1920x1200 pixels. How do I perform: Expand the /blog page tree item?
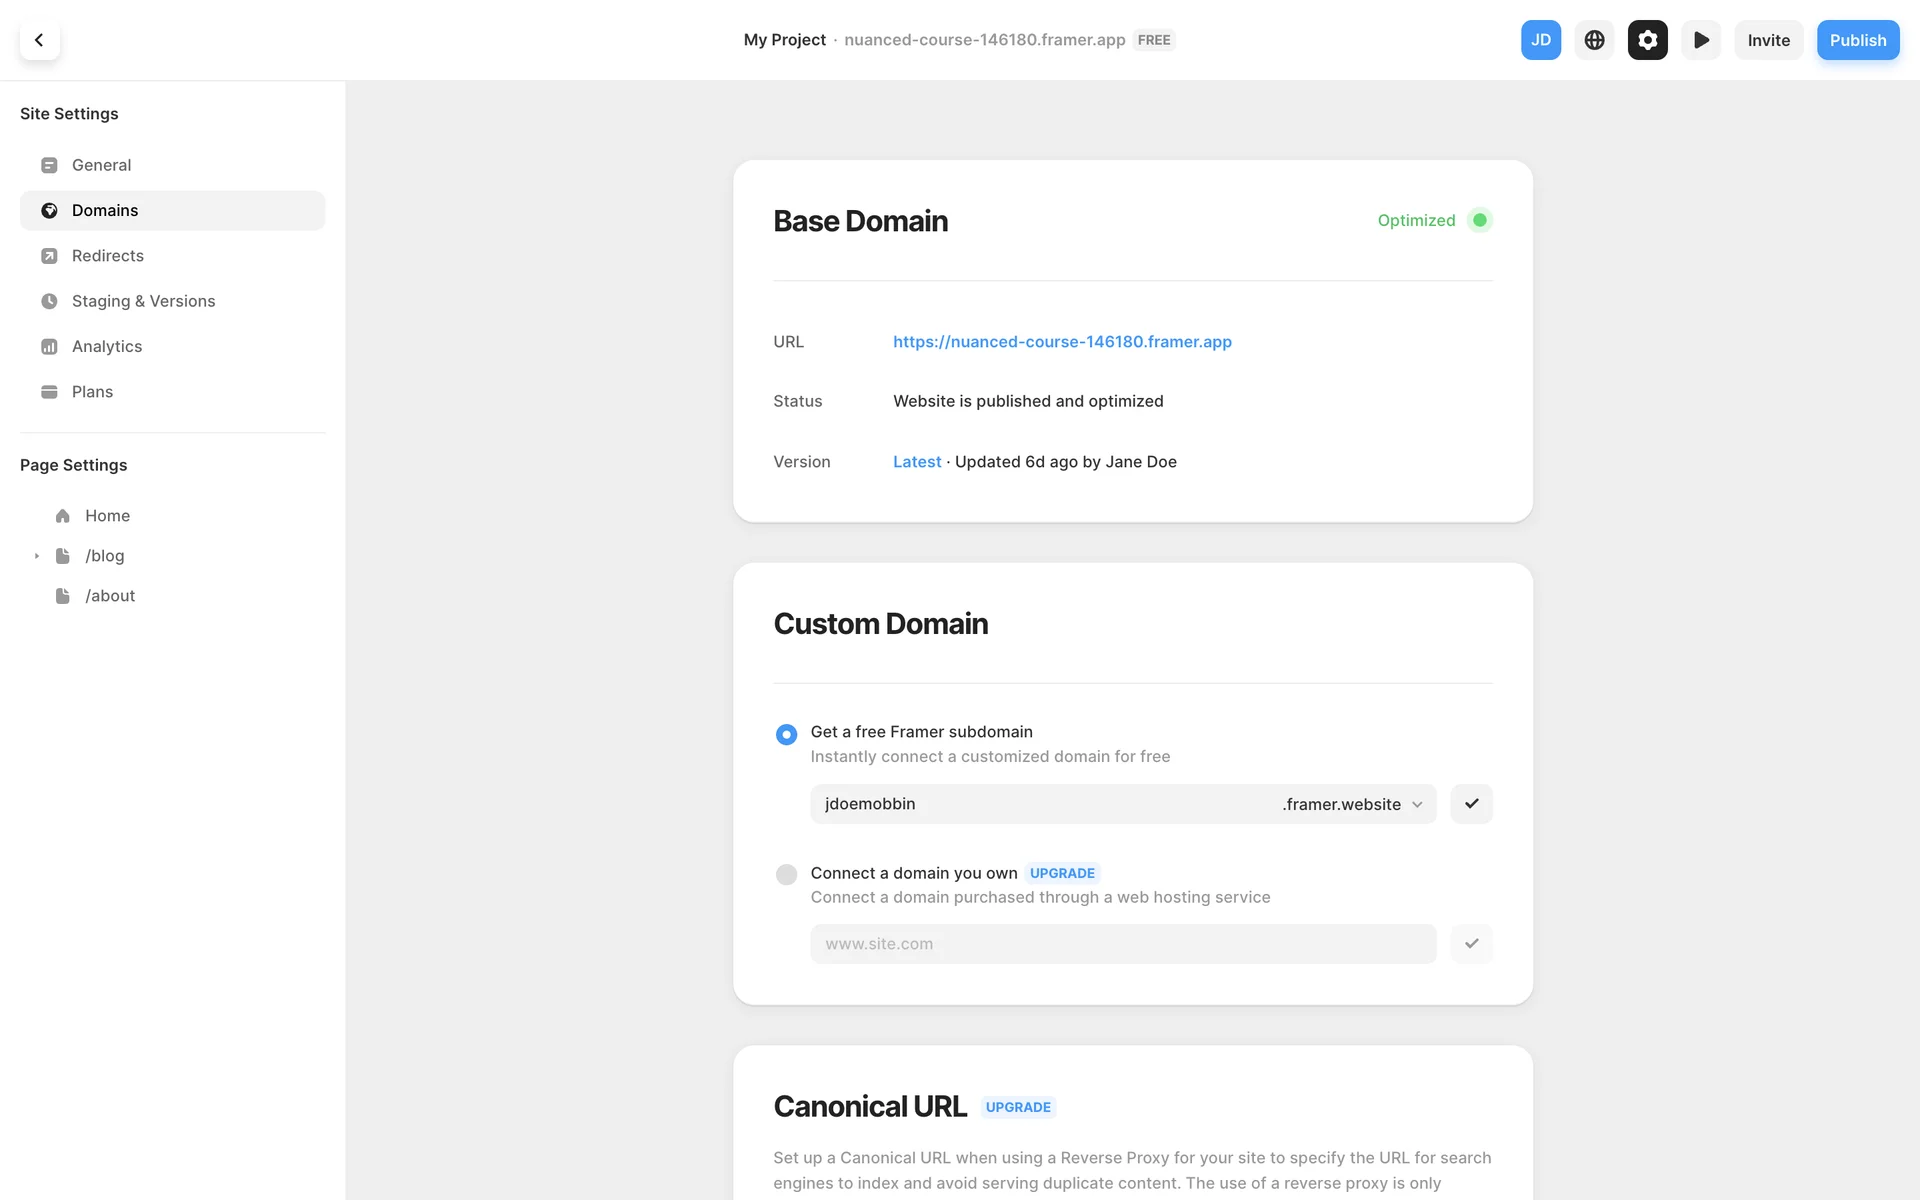[x=37, y=556]
